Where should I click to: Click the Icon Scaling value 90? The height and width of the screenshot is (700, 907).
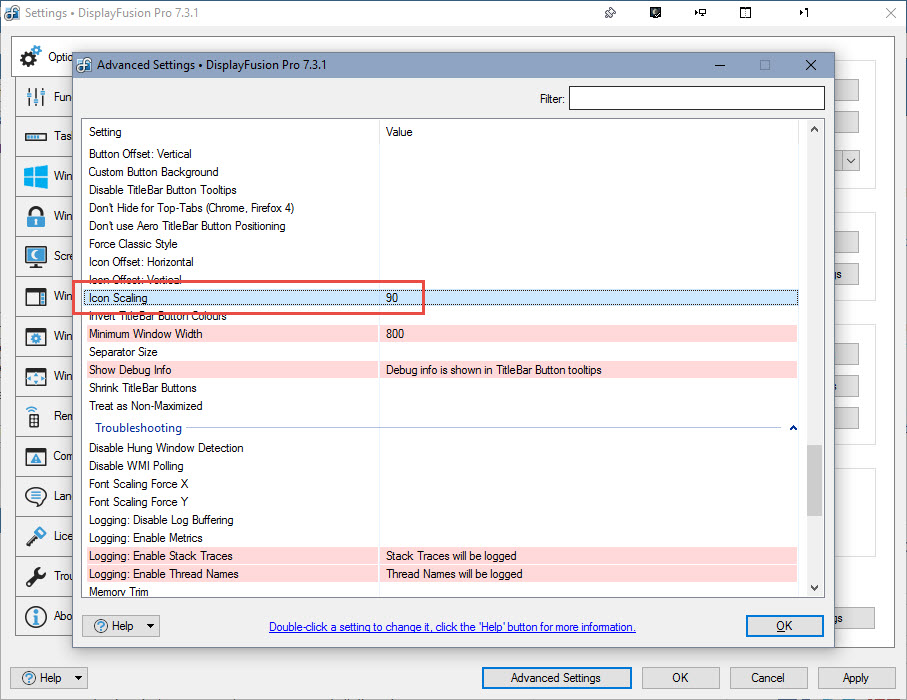point(392,298)
